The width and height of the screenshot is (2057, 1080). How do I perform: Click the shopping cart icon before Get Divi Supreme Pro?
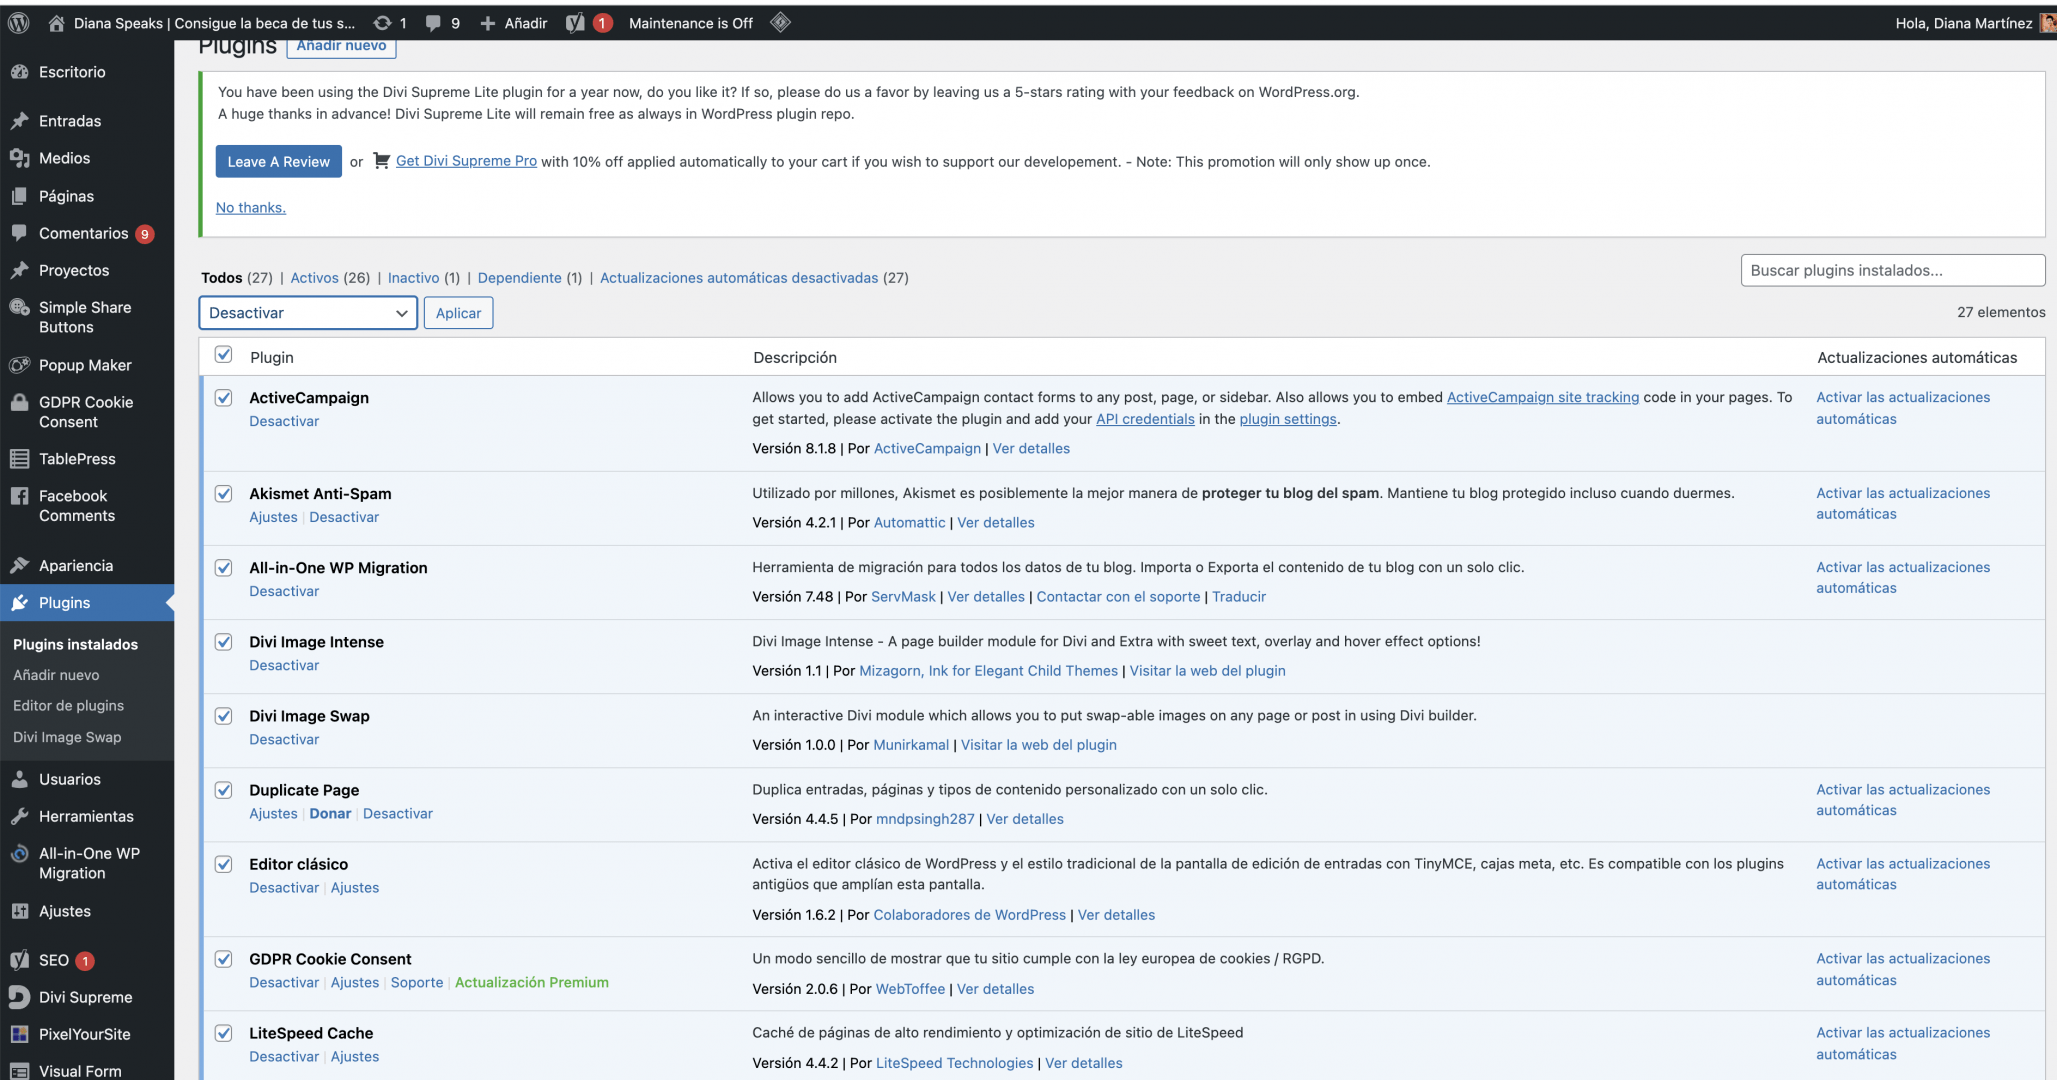(x=381, y=161)
